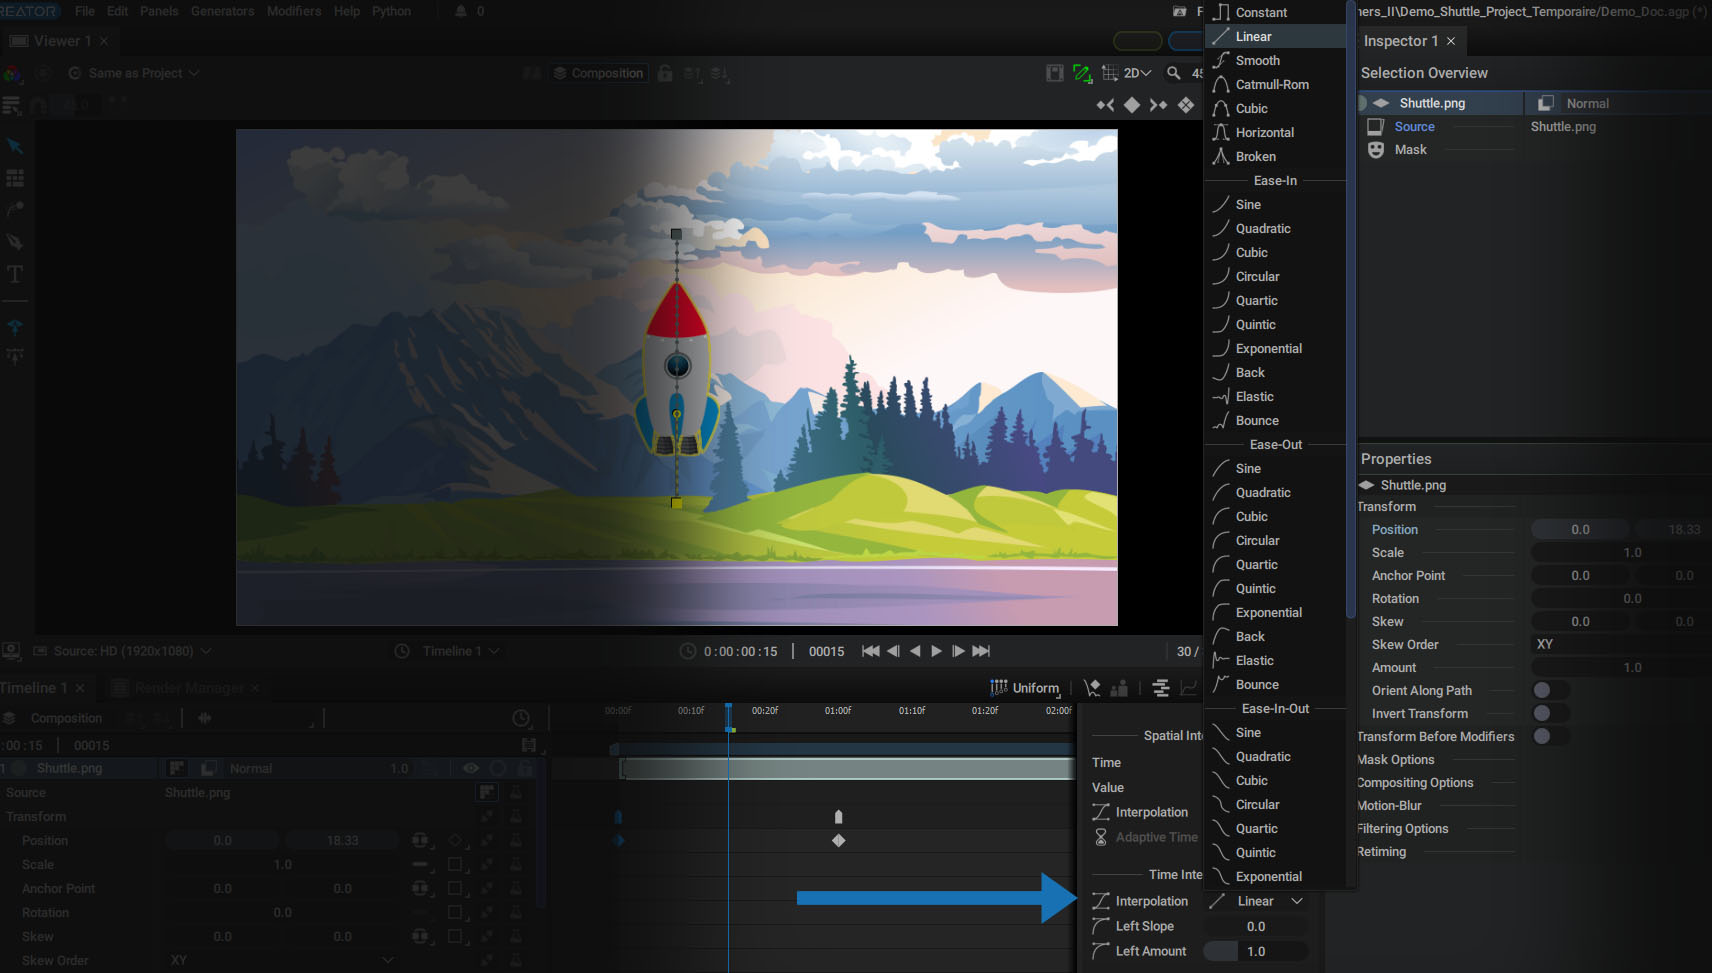Click the Ease-Out Back curve icon
This screenshot has width=1712, height=973.
1221,636
